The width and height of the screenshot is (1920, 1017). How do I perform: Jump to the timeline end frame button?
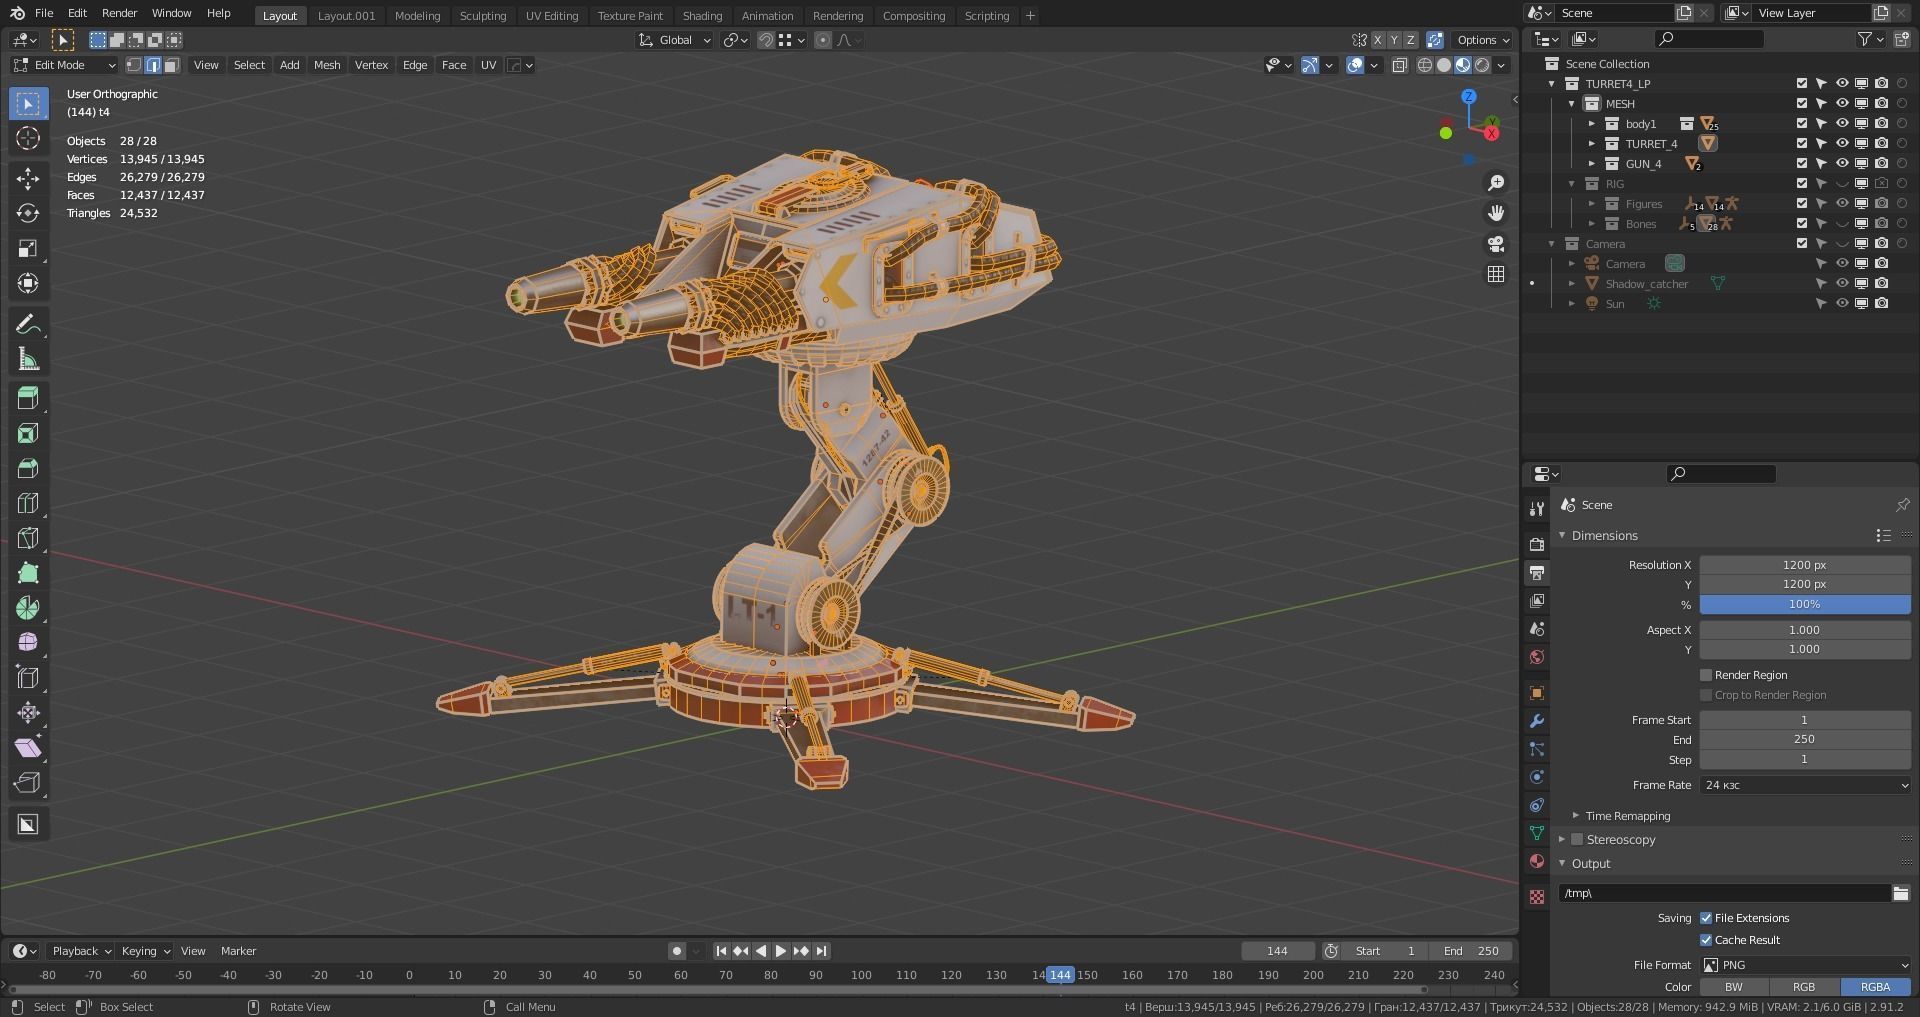coord(821,951)
